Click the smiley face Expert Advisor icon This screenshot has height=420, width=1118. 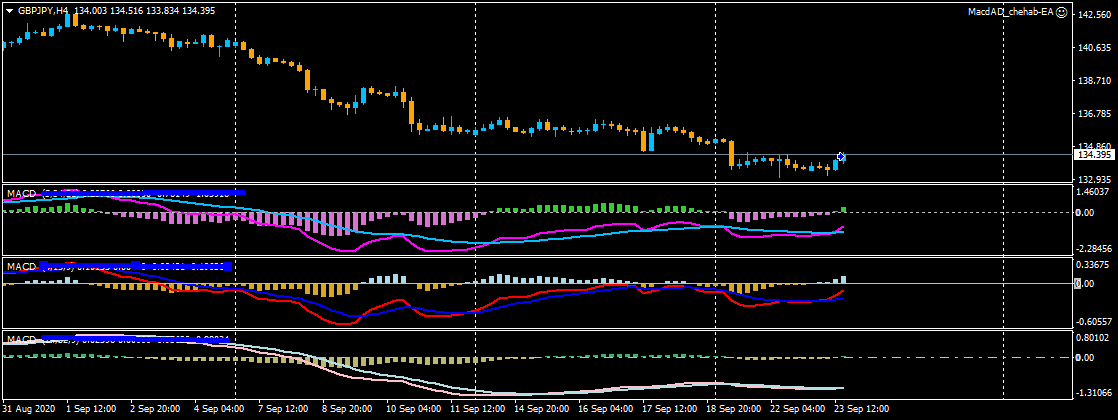pos(1060,12)
